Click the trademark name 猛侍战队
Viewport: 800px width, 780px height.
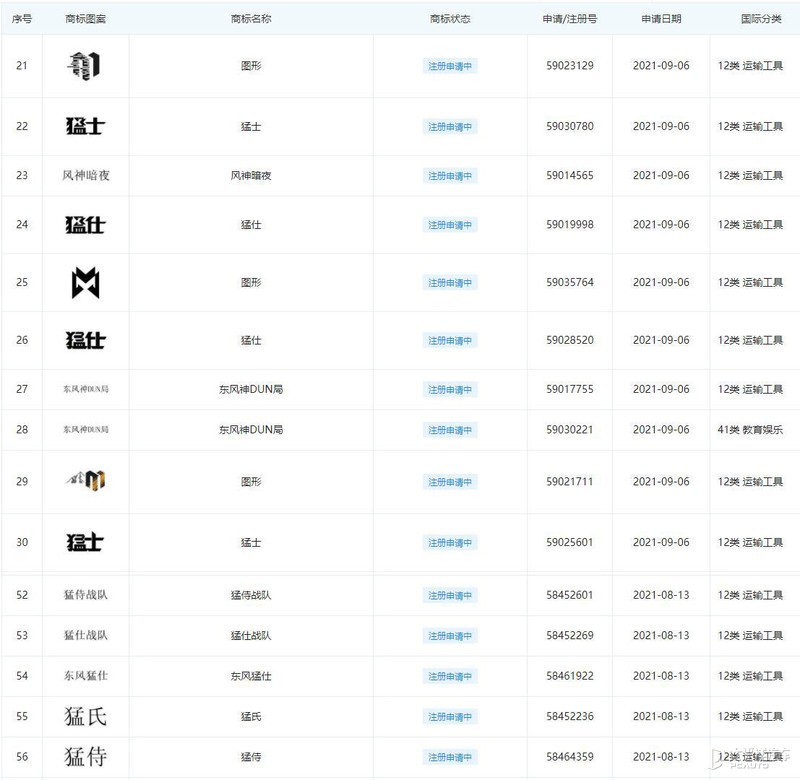(x=251, y=595)
